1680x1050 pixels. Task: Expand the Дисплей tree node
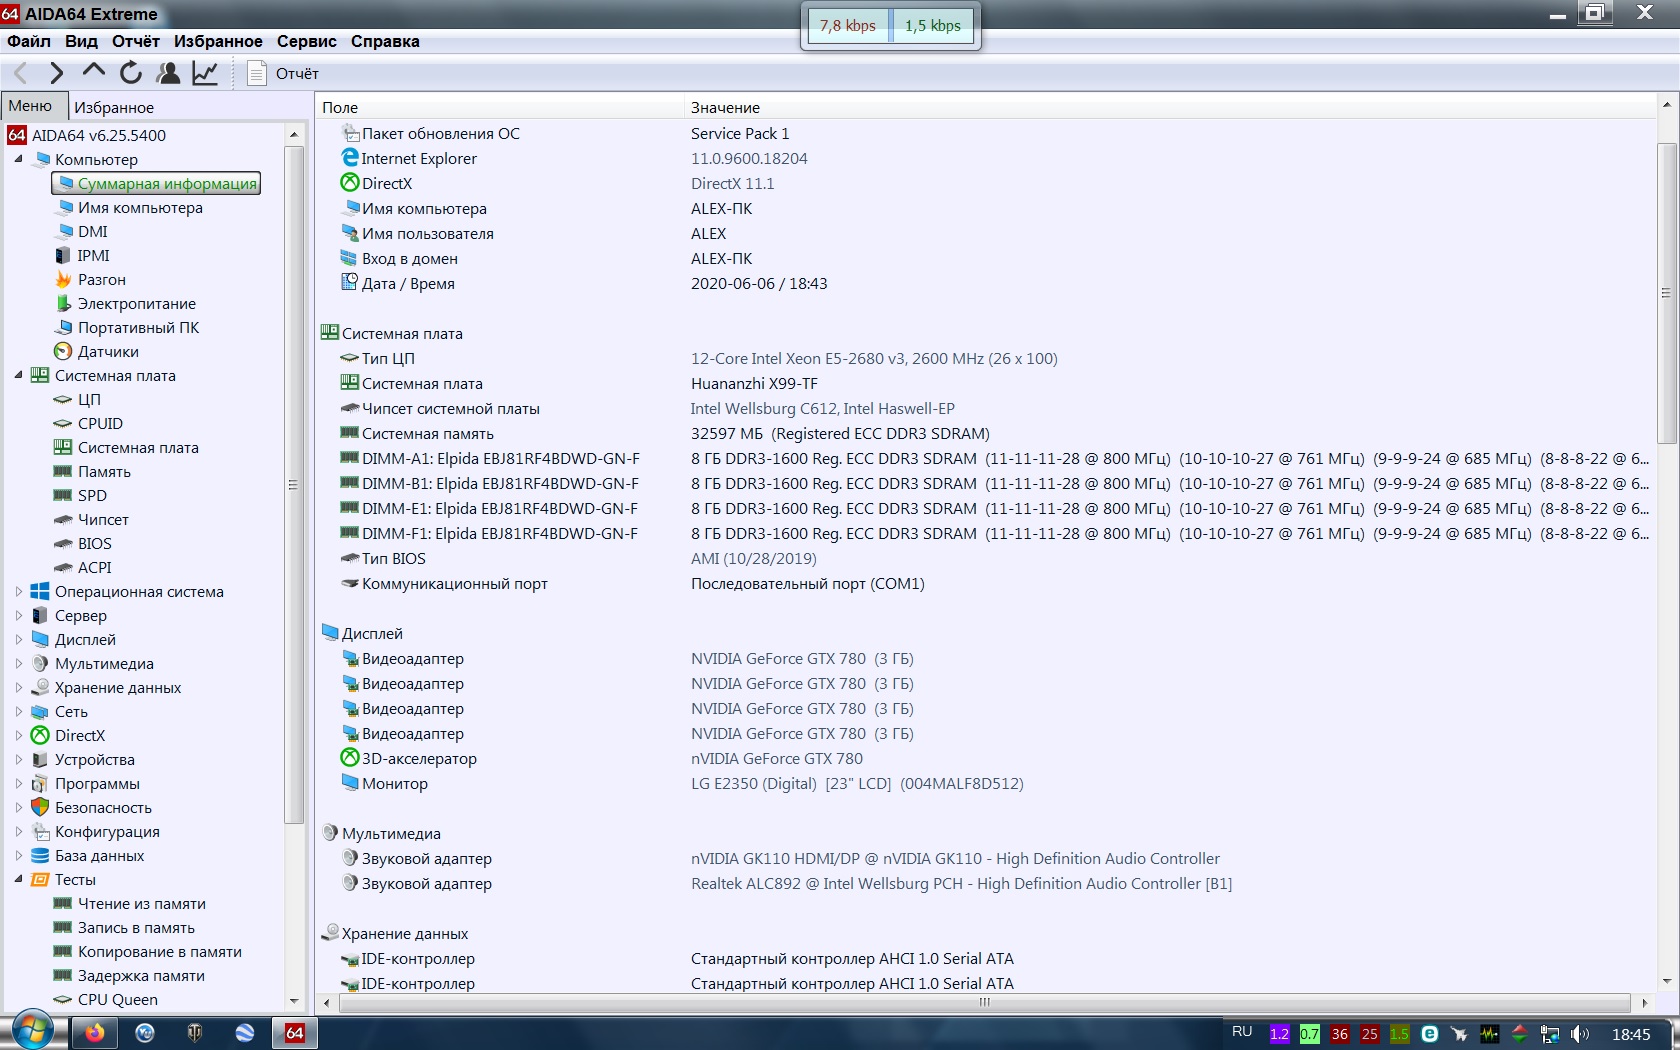(x=18, y=639)
